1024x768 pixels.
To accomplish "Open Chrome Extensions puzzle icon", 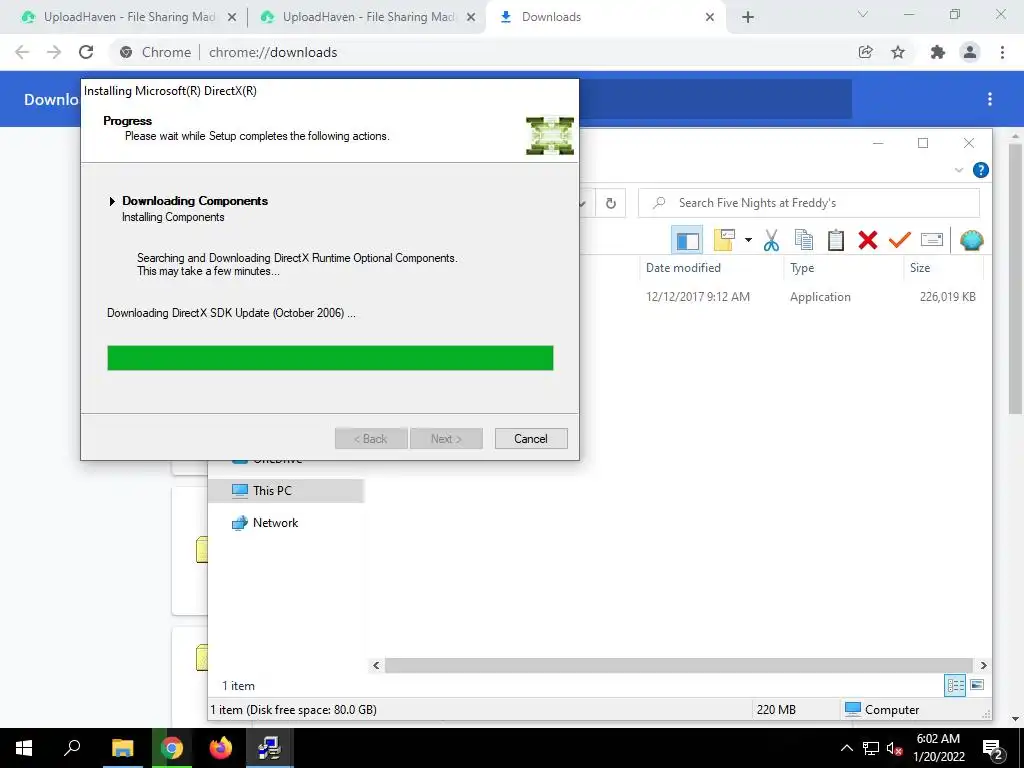I will coord(938,52).
